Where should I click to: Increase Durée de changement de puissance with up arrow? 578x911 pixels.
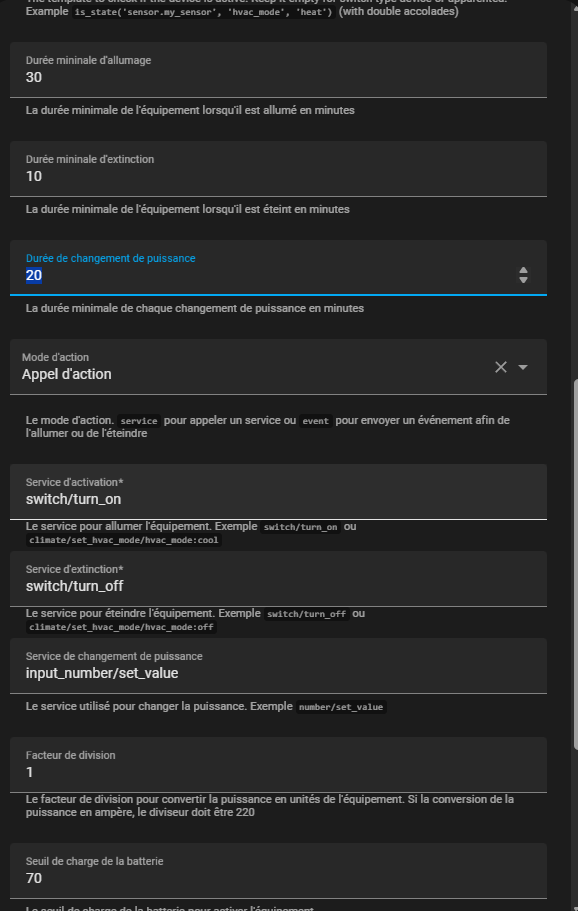coord(523,270)
